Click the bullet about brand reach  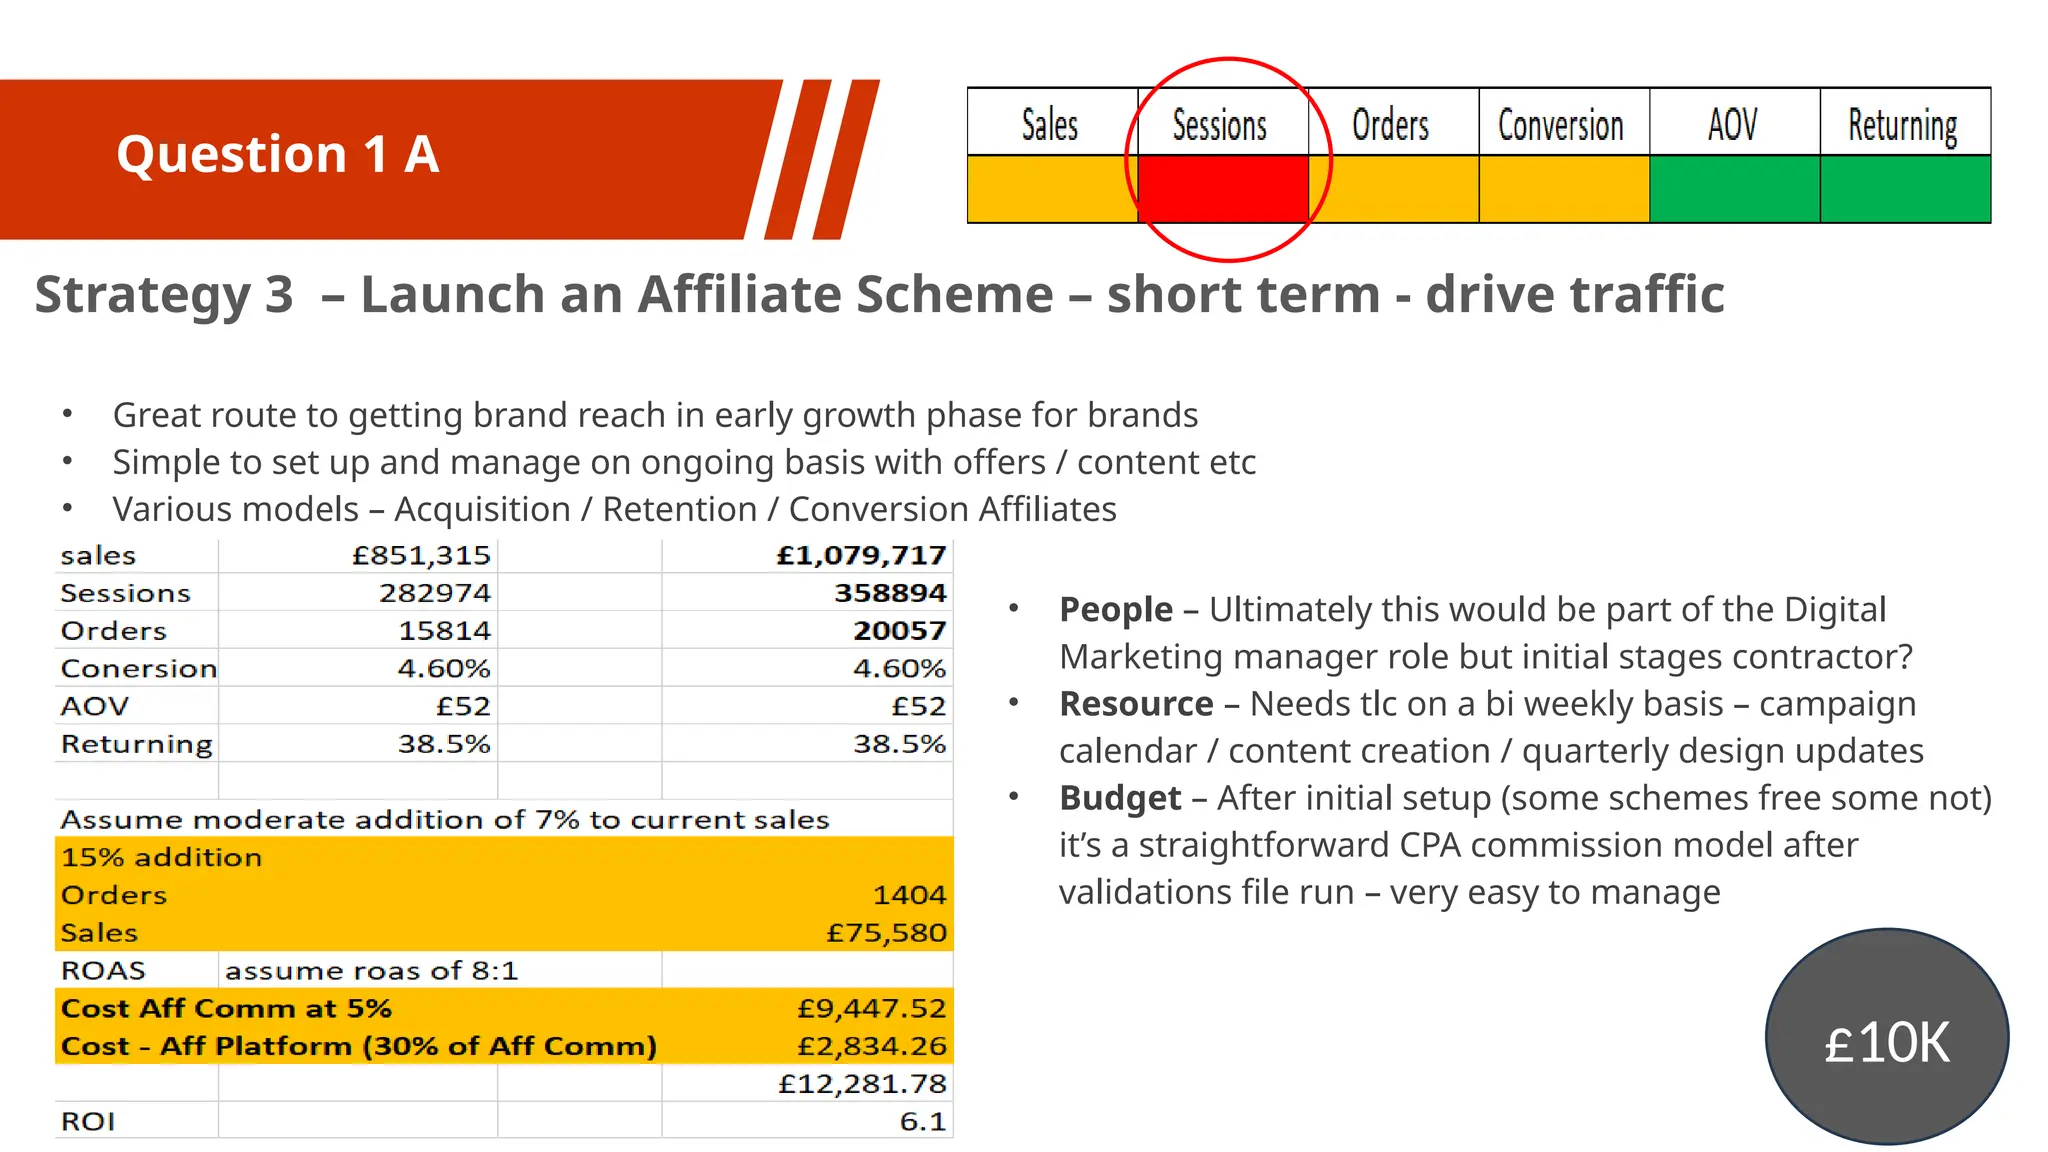(x=655, y=415)
